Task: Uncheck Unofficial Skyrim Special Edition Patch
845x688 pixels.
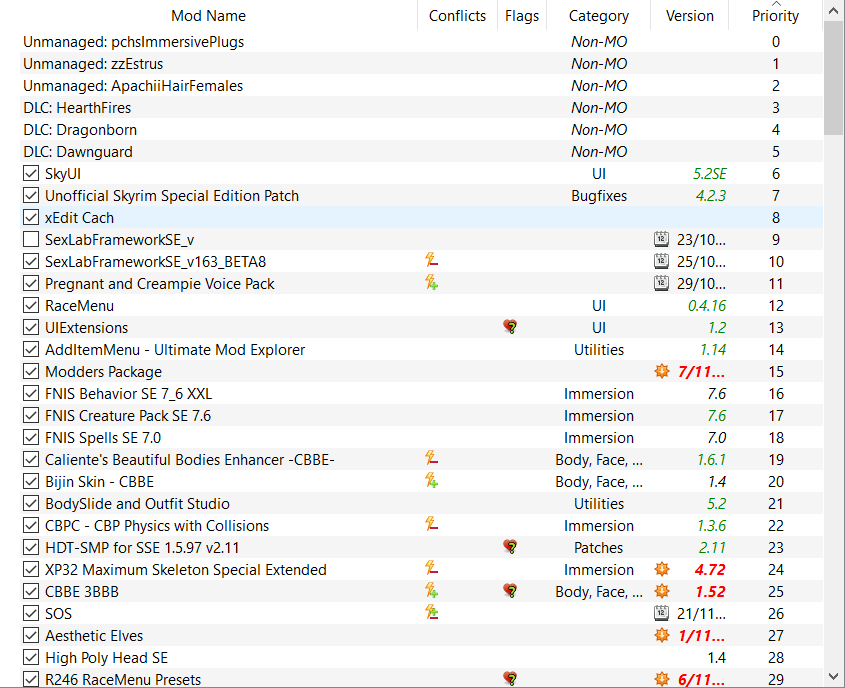Action: pyautogui.click(x=31, y=196)
